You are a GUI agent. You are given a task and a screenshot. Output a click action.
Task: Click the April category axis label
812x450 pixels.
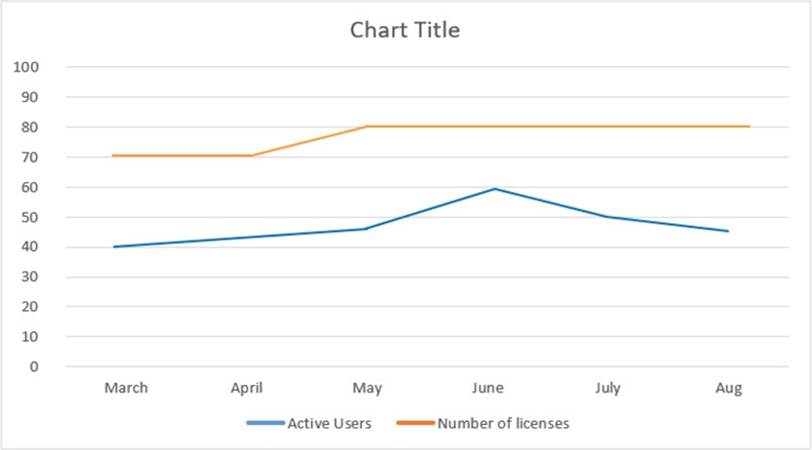[246, 388]
